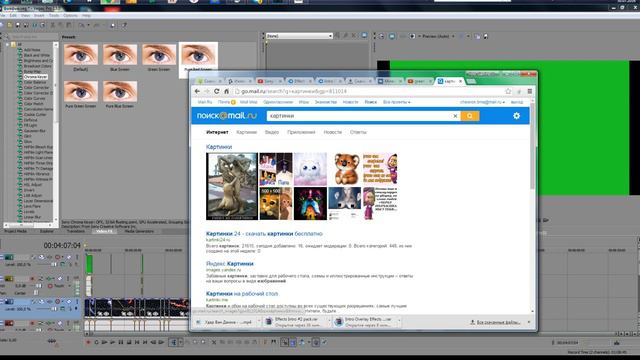Switch to the Transitions tab
Screen dimensions: 640x360
click(76, 231)
